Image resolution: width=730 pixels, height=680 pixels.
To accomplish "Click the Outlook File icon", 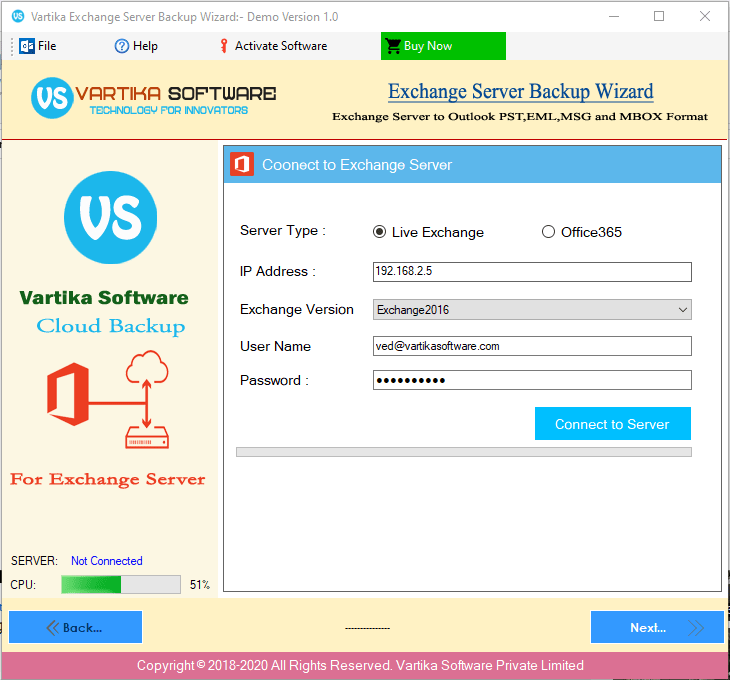I will (27, 46).
